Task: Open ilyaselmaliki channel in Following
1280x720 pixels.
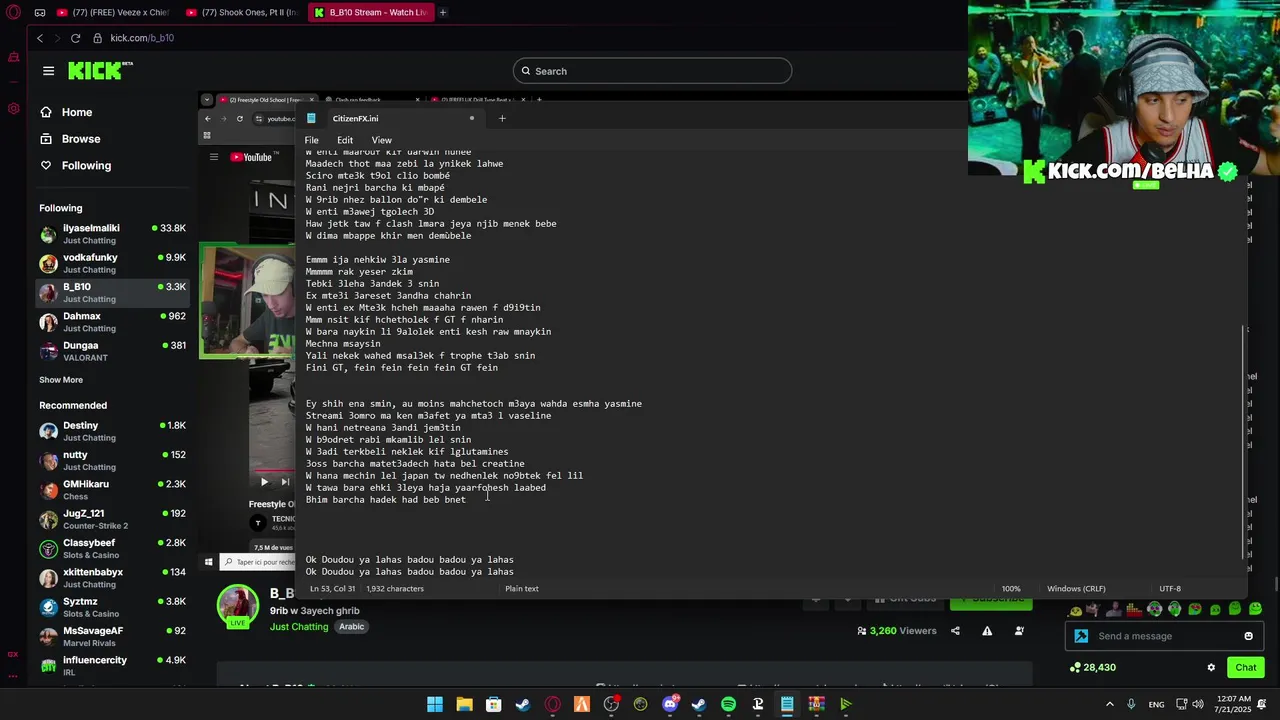Action: 112,234
